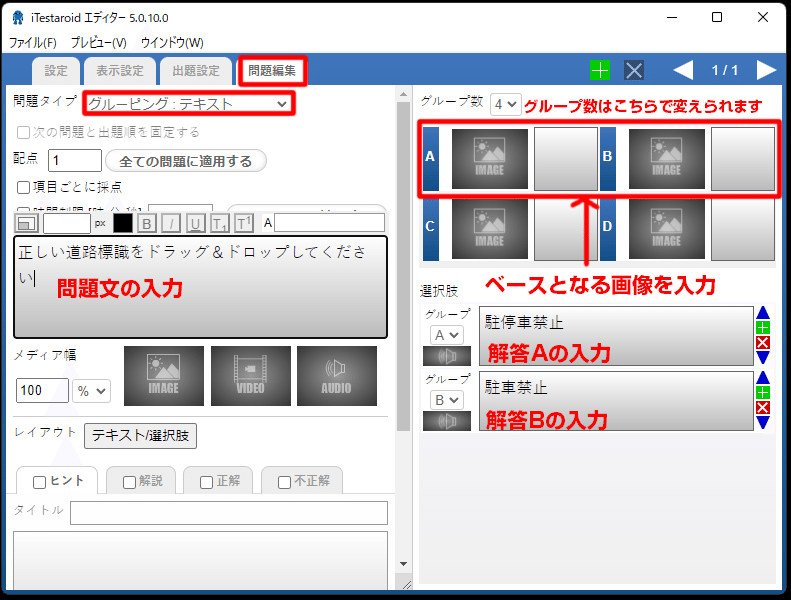Screen dimensions: 791x600
Task: Set base image for group C
Action: [x=489, y=229]
